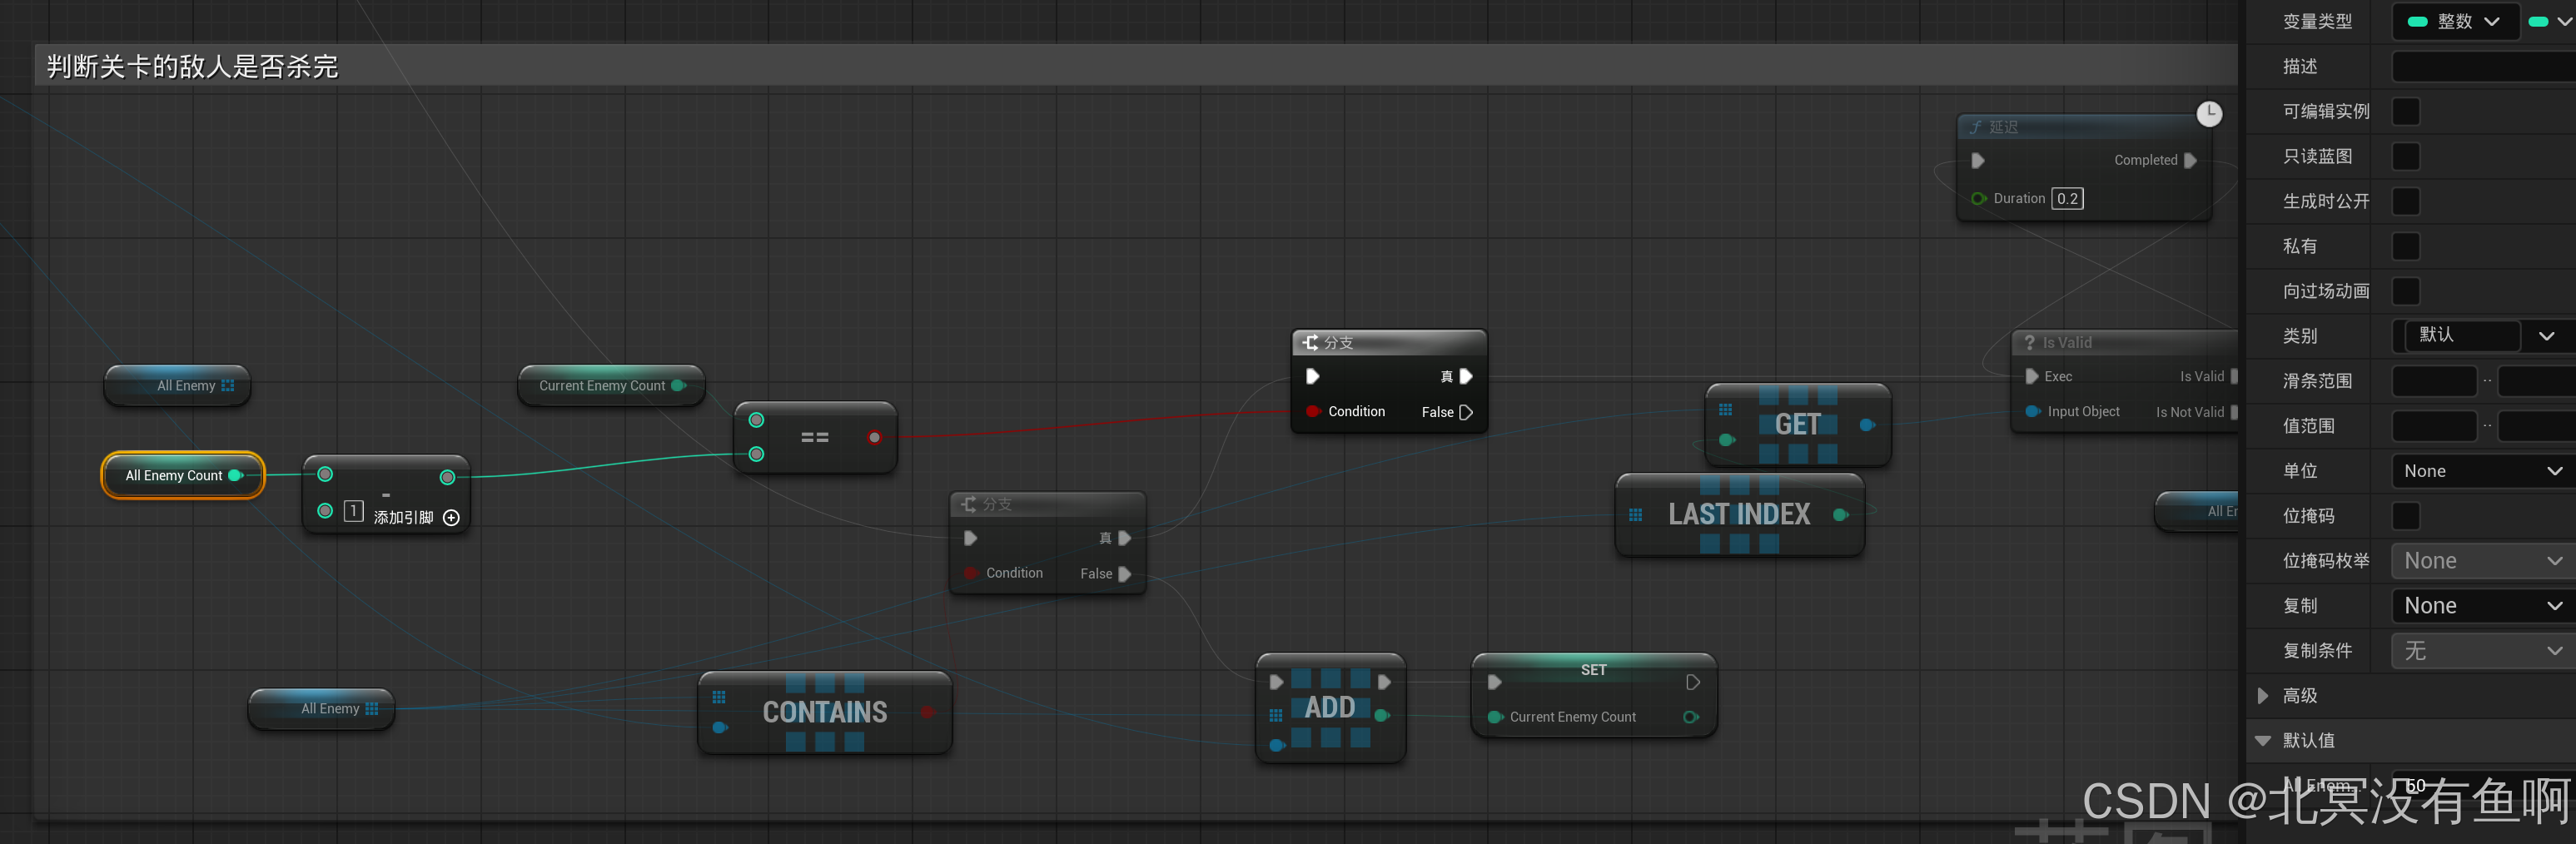Open the 复制条件 无 dropdown
Screen dimensions: 2576x844
(x=2484, y=651)
